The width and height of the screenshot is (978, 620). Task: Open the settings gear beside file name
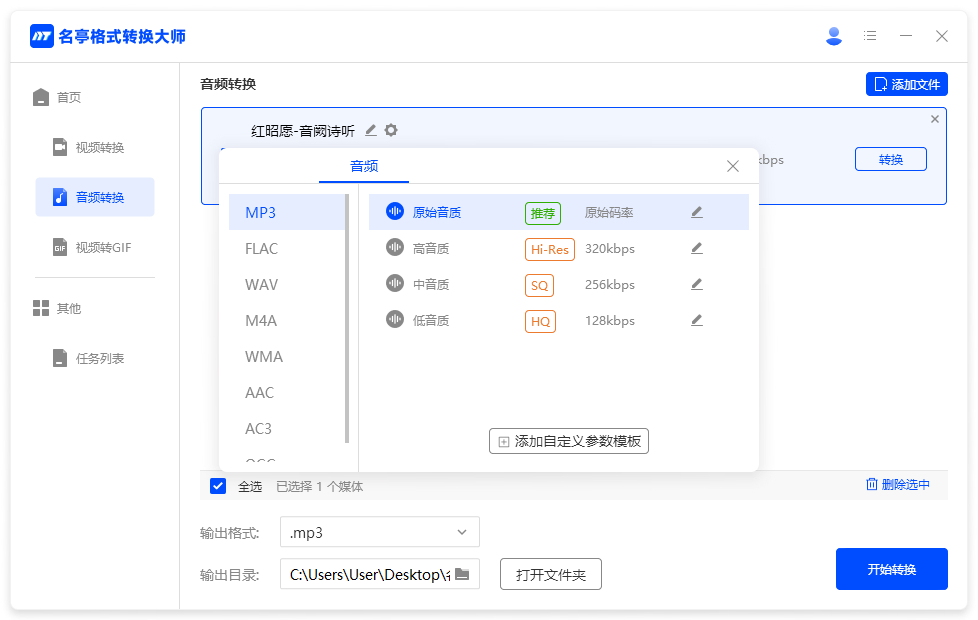pos(391,130)
